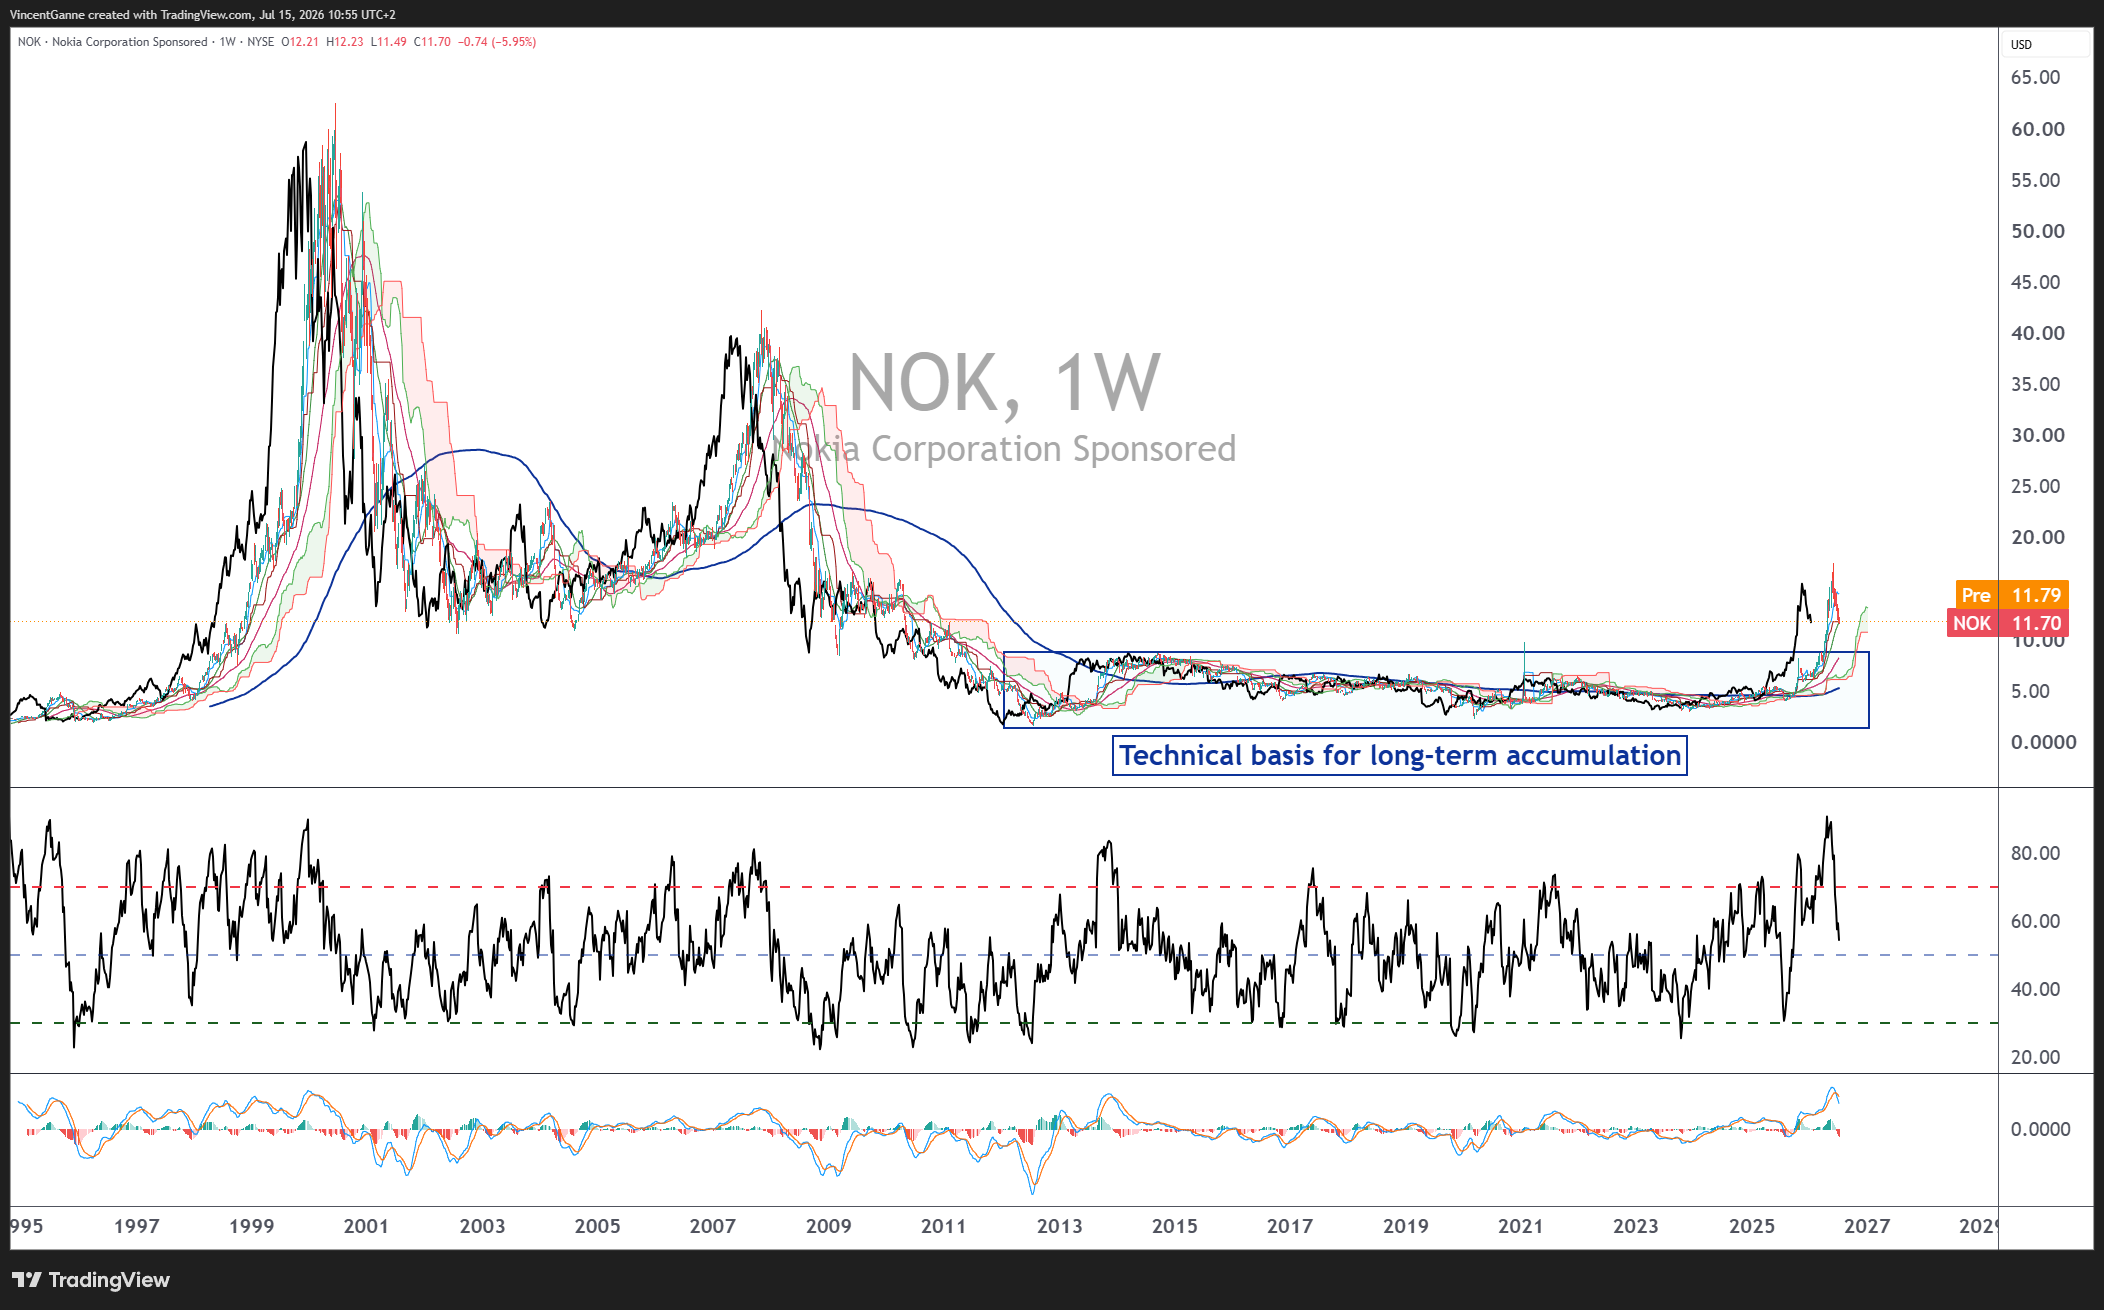2104x1310 pixels.
Task: Click the 2005 label on the time axis
Action: pyautogui.click(x=598, y=1226)
